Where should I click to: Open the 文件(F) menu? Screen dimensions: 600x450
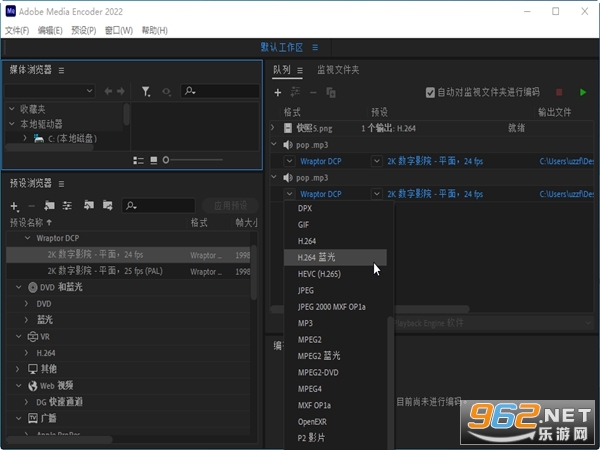17,31
